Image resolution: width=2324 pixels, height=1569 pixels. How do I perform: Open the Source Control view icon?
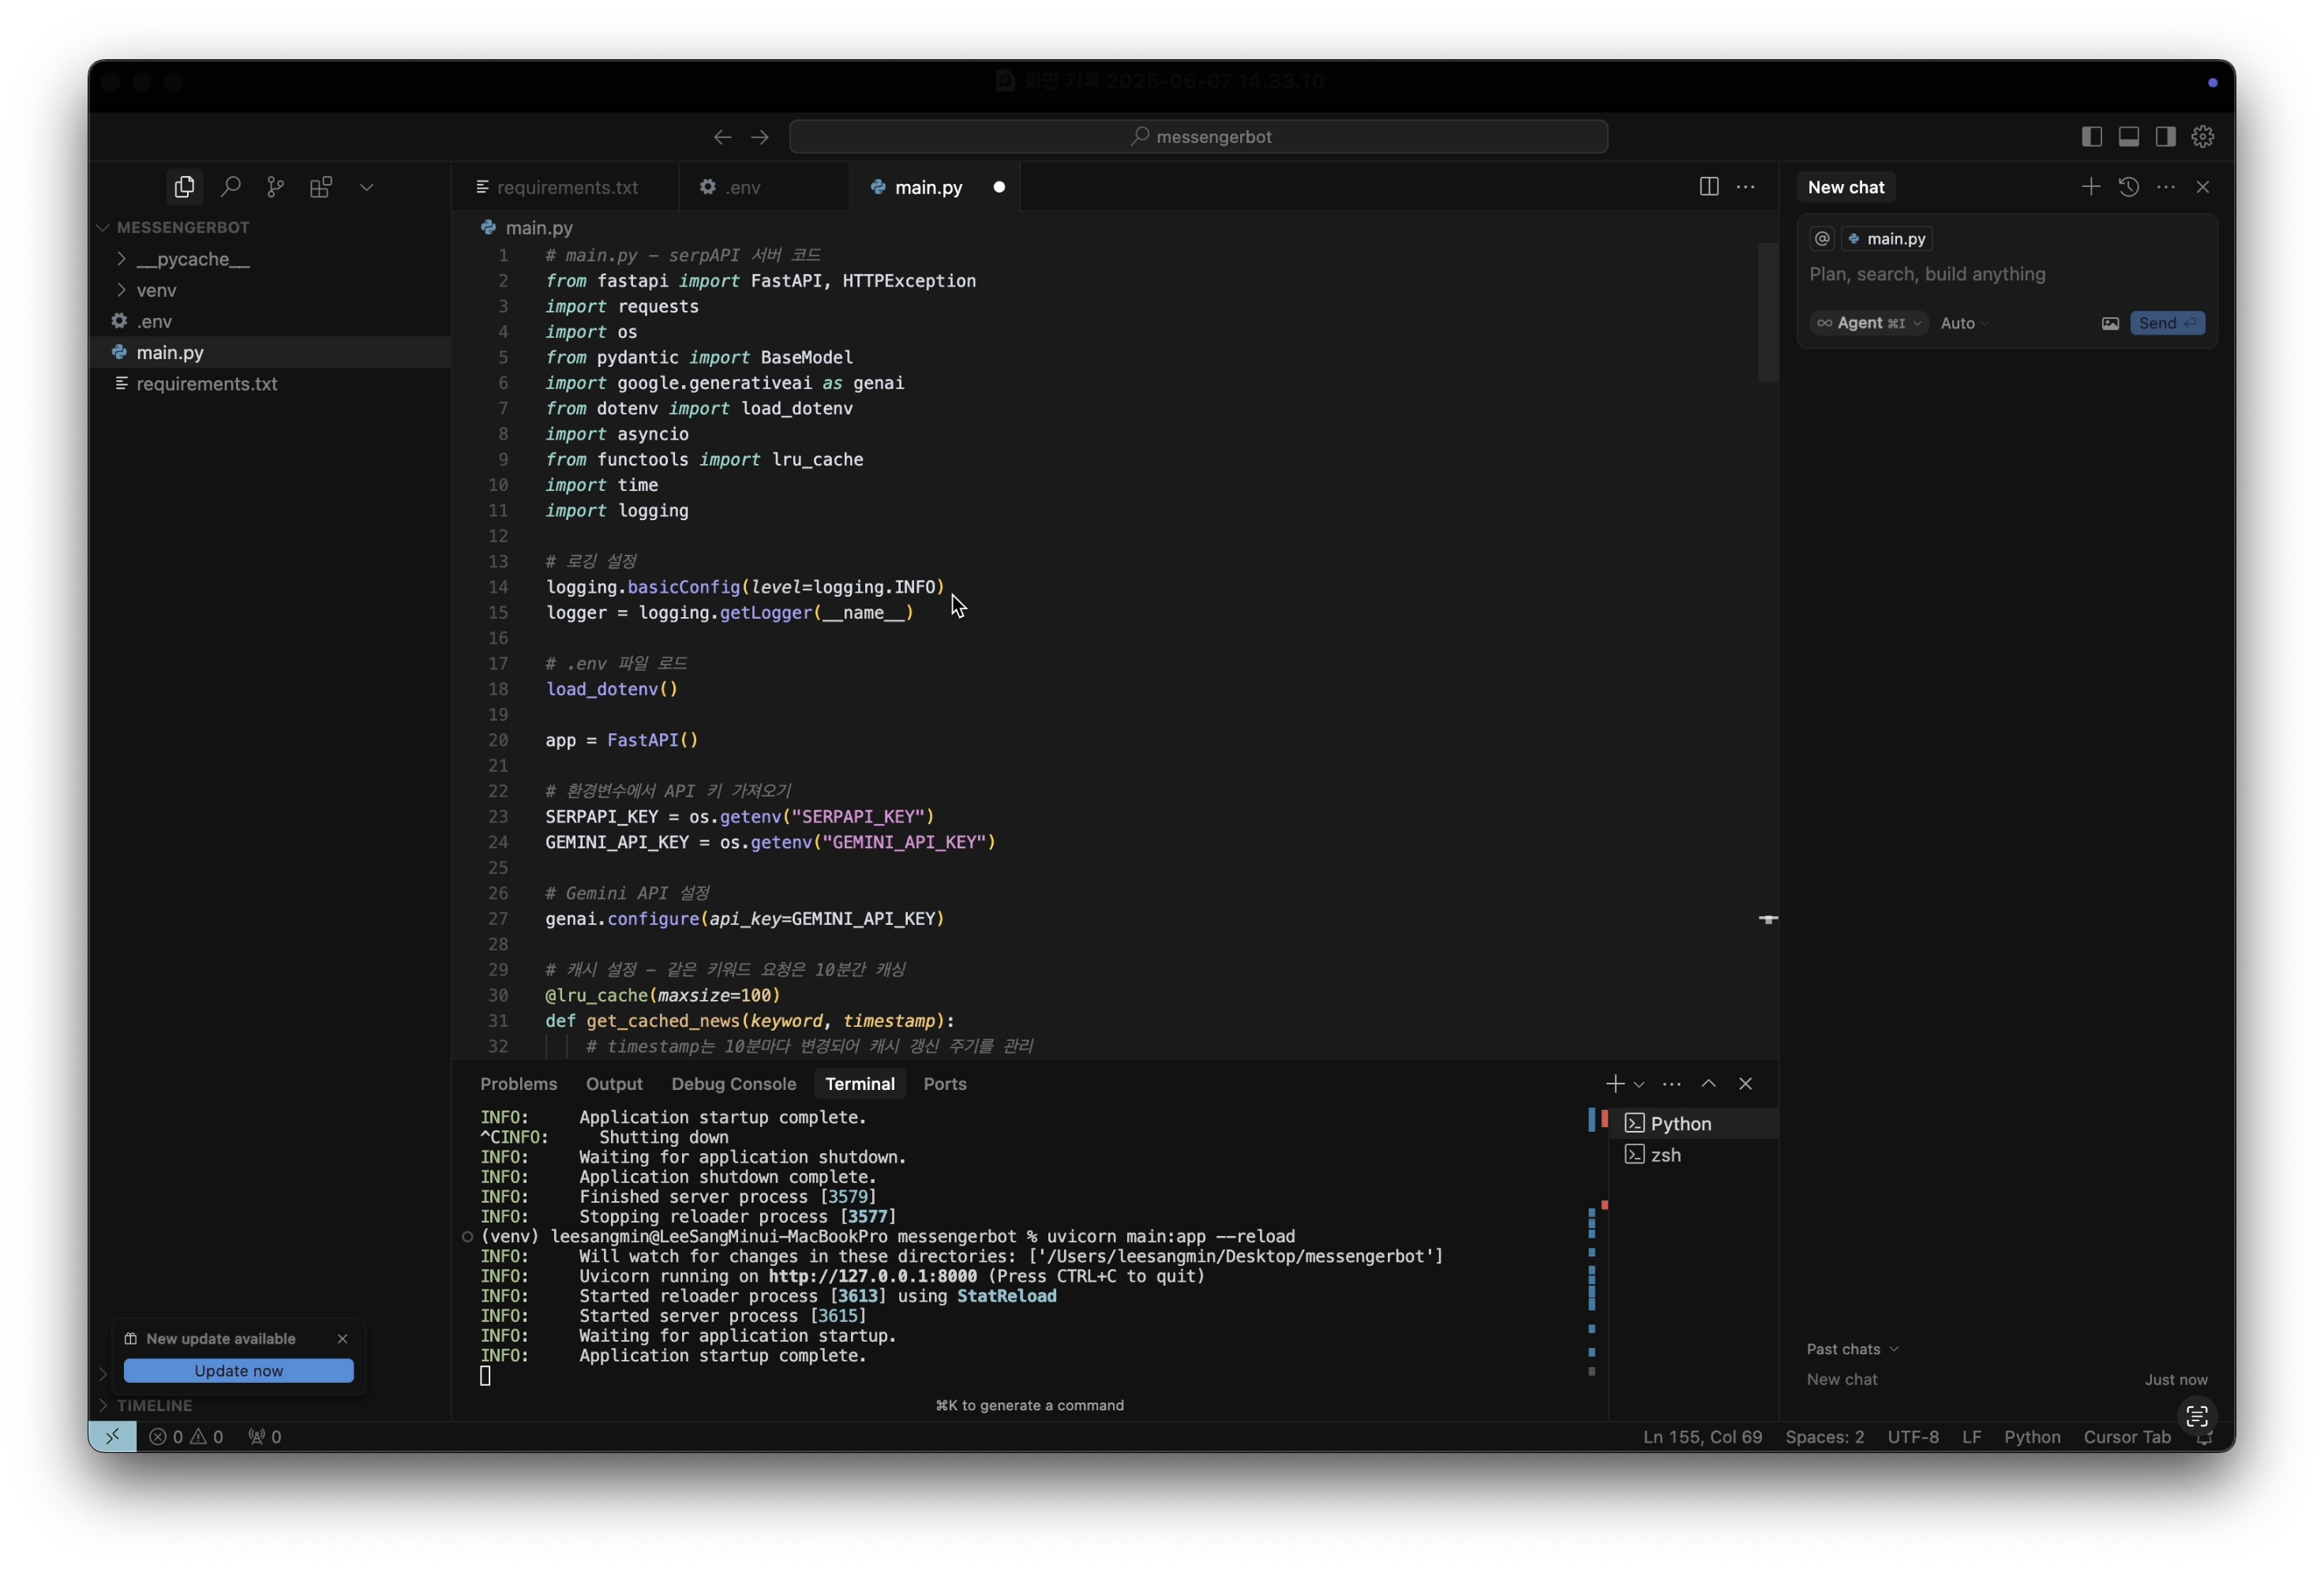click(275, 187)
